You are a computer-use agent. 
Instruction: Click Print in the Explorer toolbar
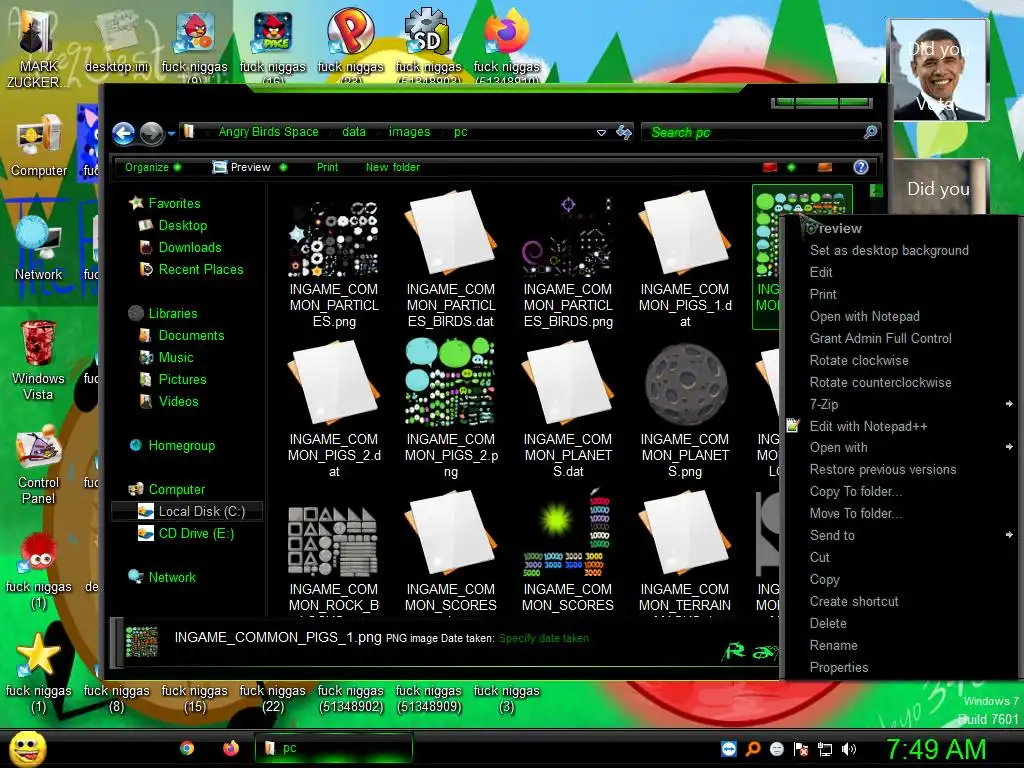[x=327, y=167]
